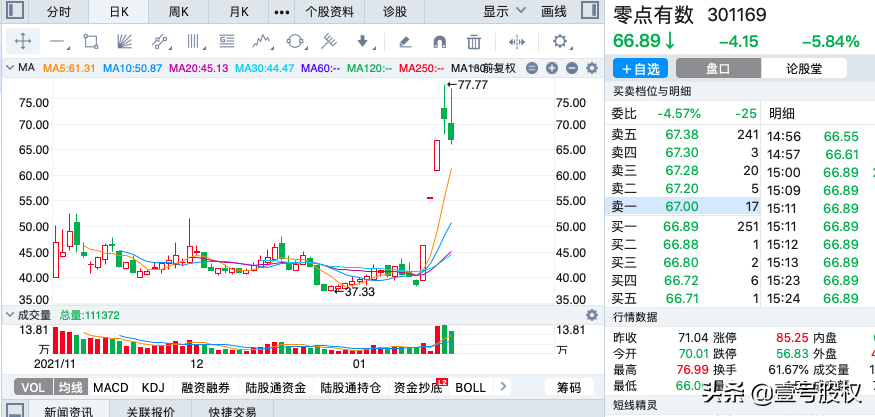875x417 pixels.
Task: Click the trash delete drawings icon
Action: [474, 41]
